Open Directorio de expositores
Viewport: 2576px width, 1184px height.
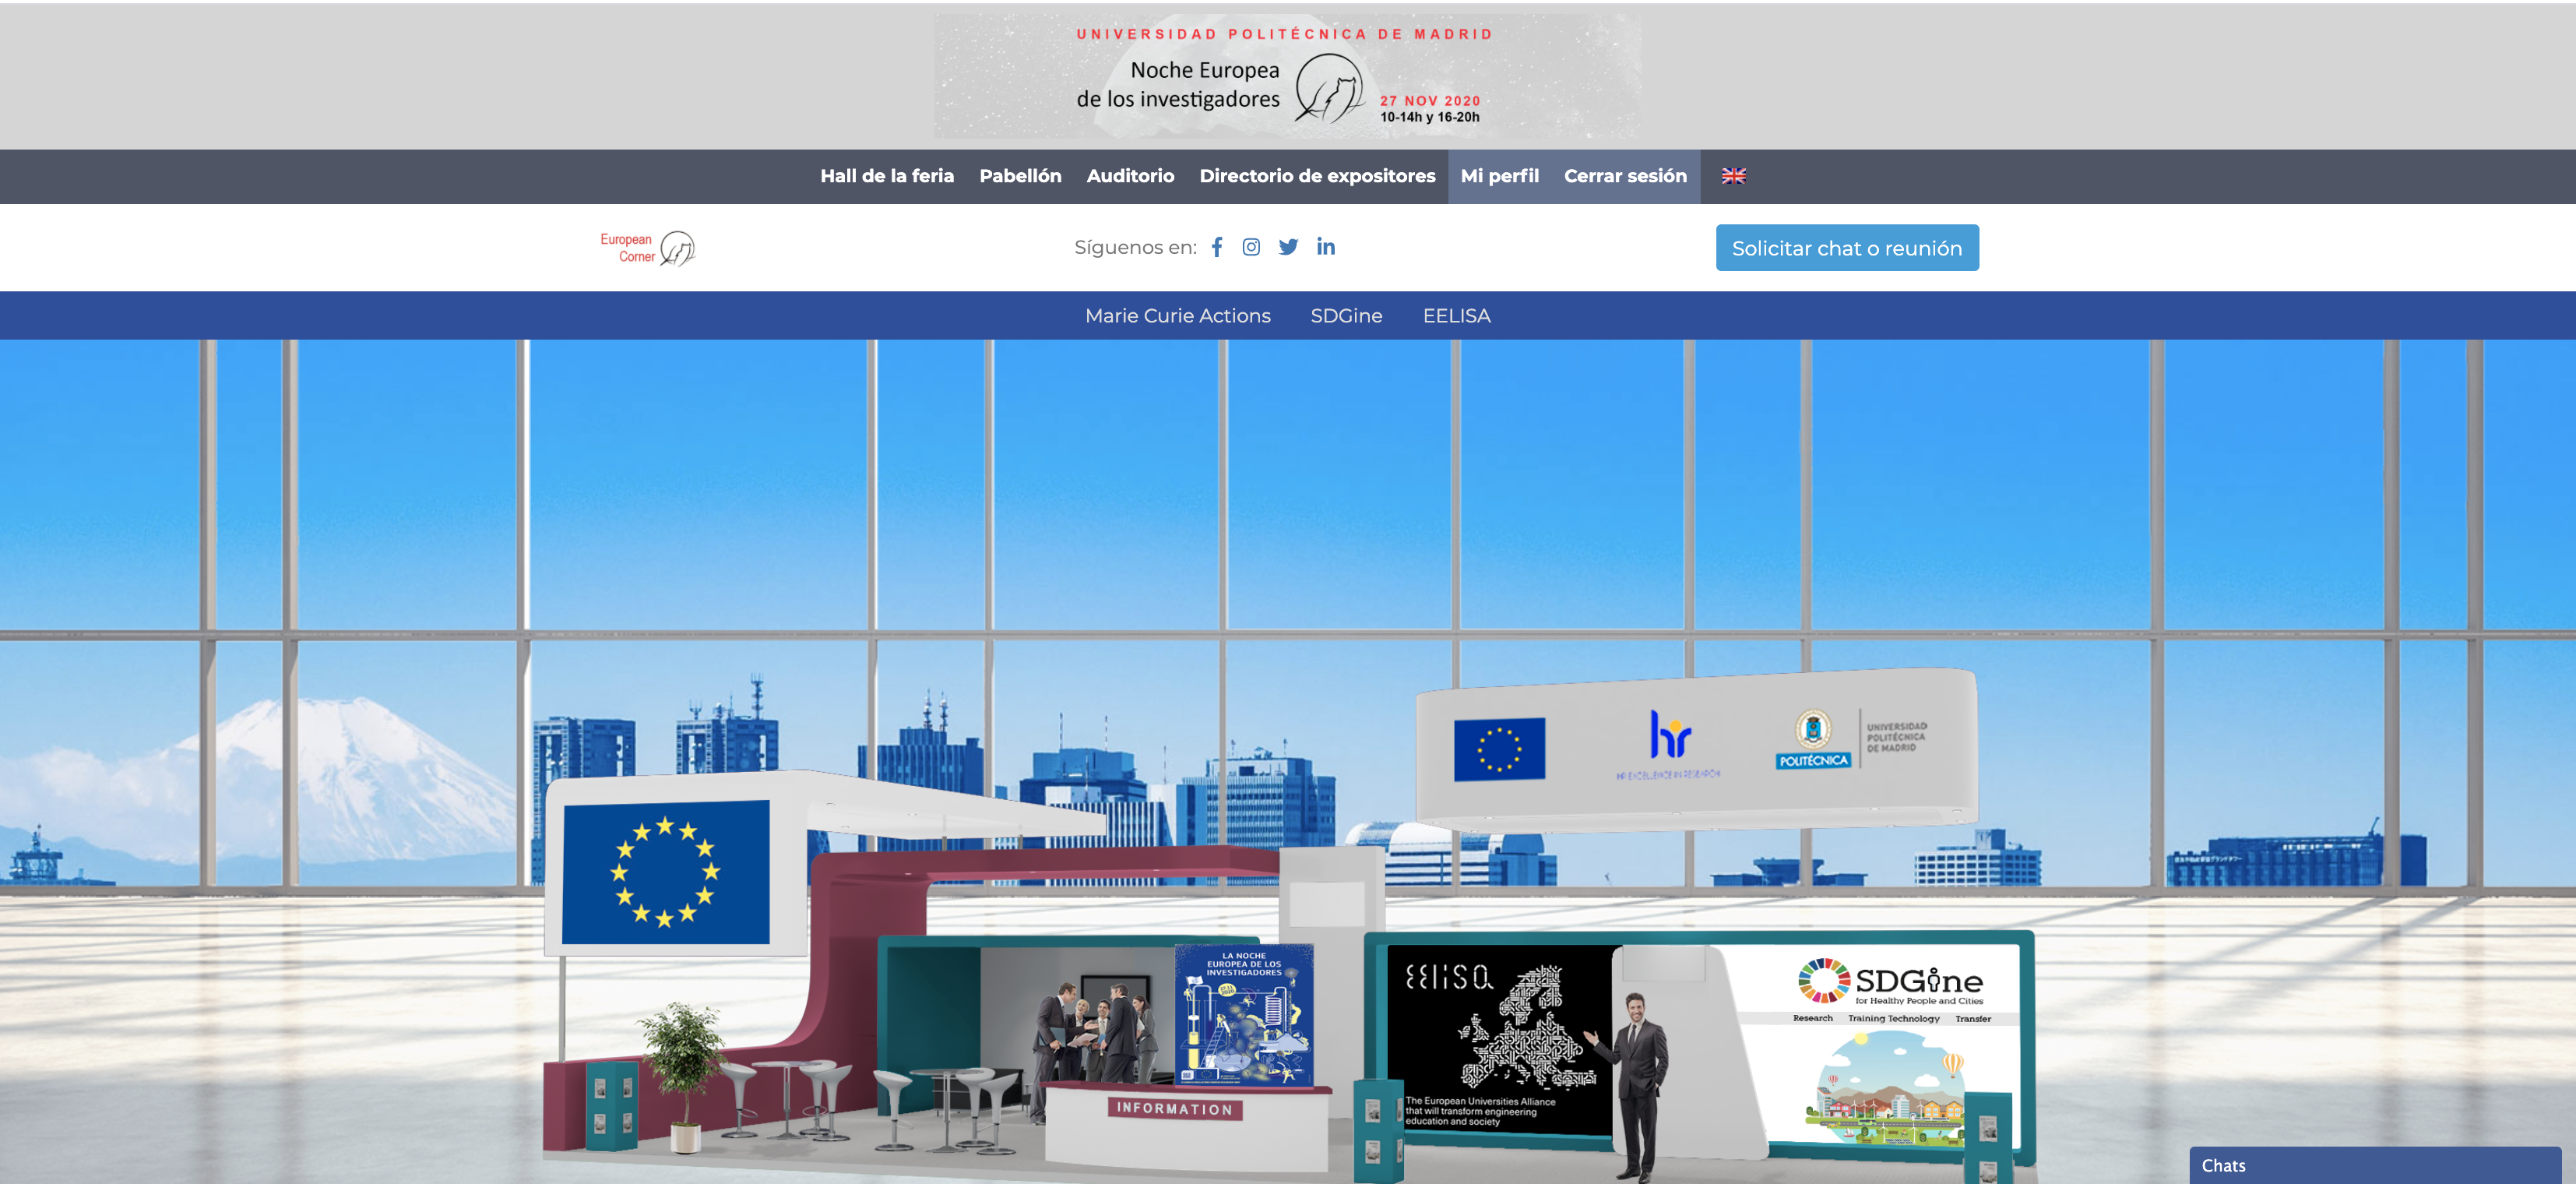(1317, 176)
